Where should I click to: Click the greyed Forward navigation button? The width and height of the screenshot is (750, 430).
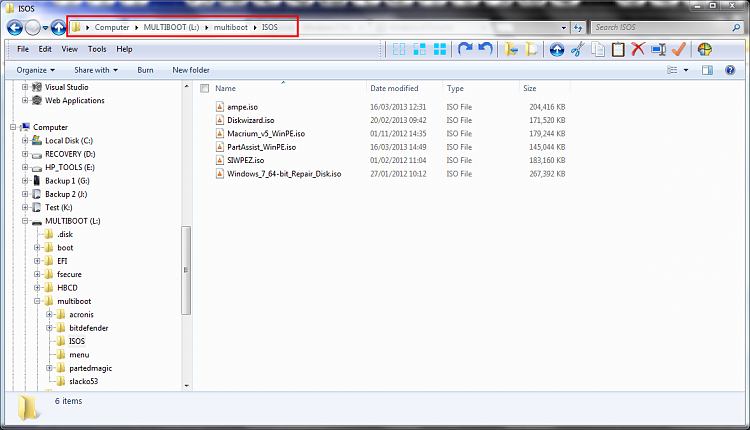pos(33,28)
